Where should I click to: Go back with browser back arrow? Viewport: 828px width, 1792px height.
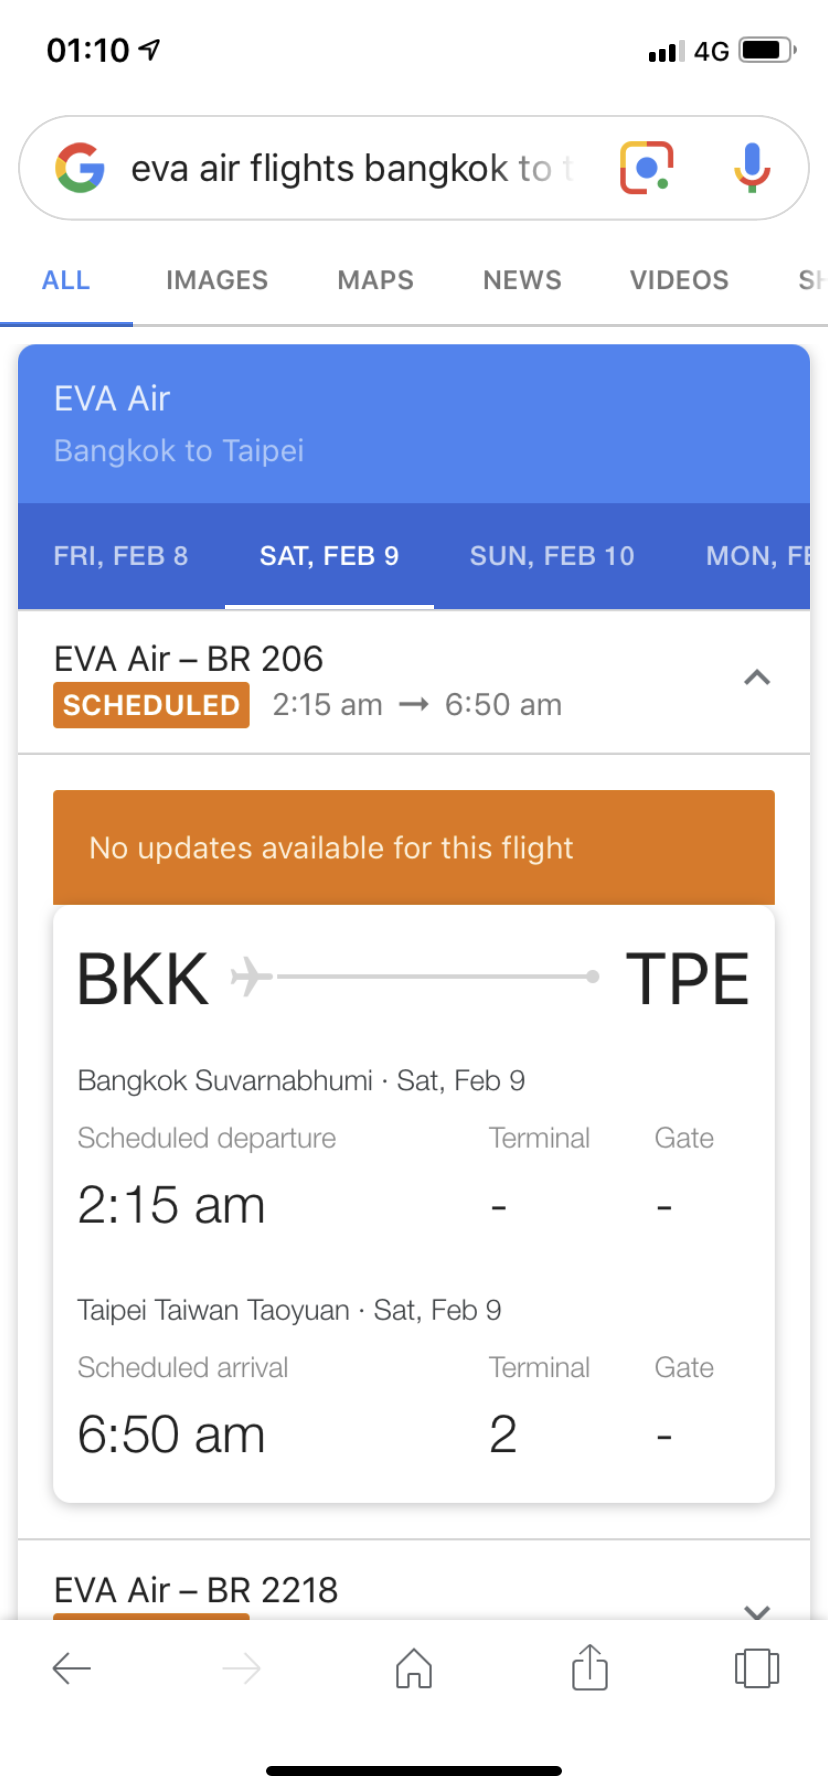pos(72,1668)
